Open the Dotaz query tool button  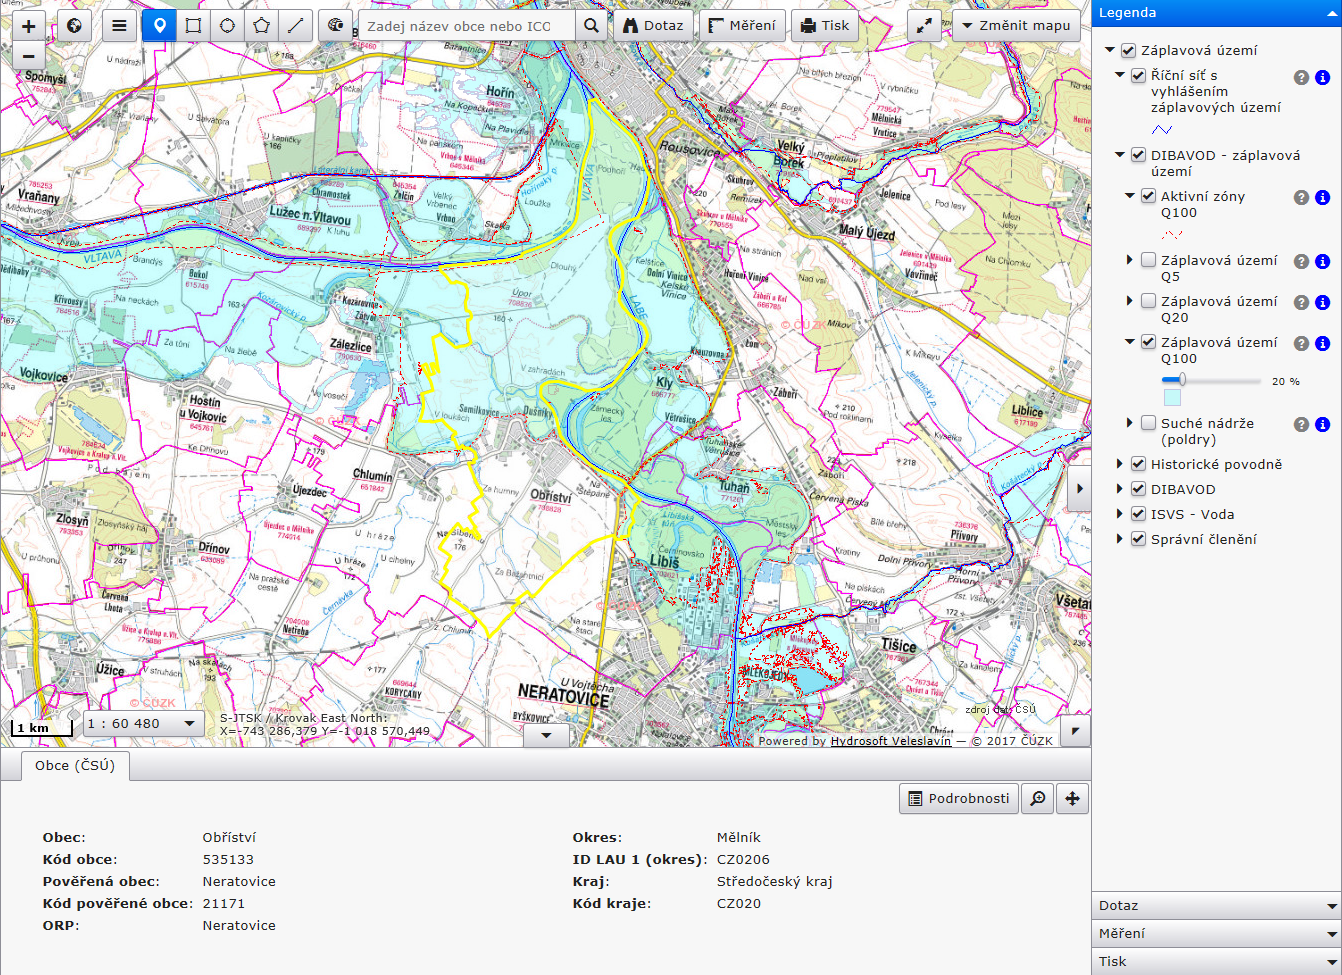tap(654, 26)
